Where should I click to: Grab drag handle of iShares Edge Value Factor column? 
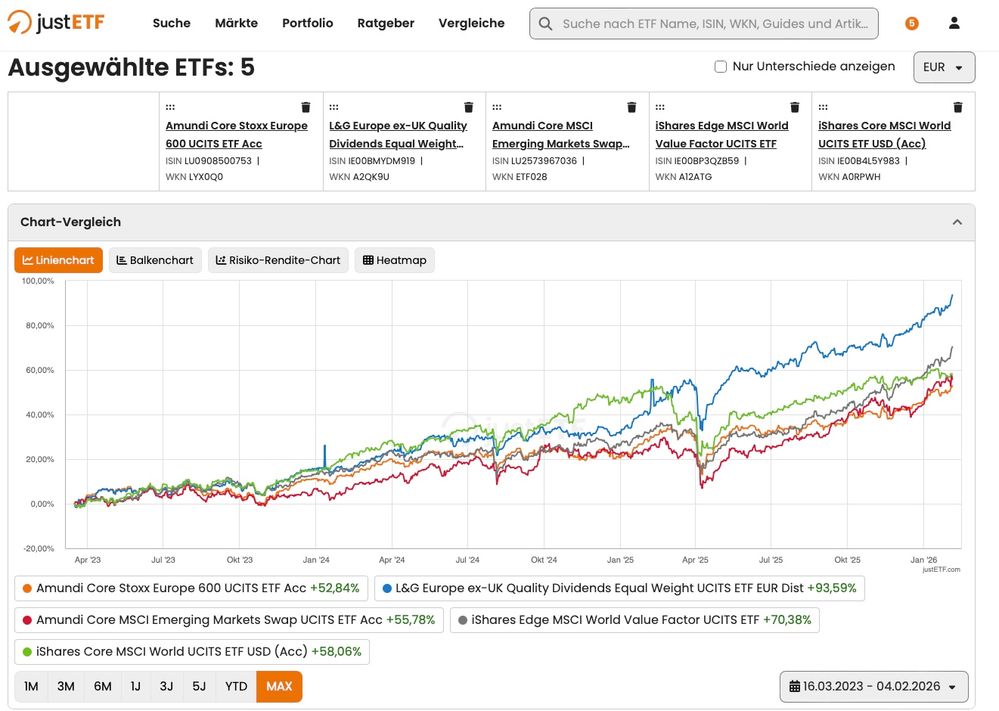pos(660,107)
